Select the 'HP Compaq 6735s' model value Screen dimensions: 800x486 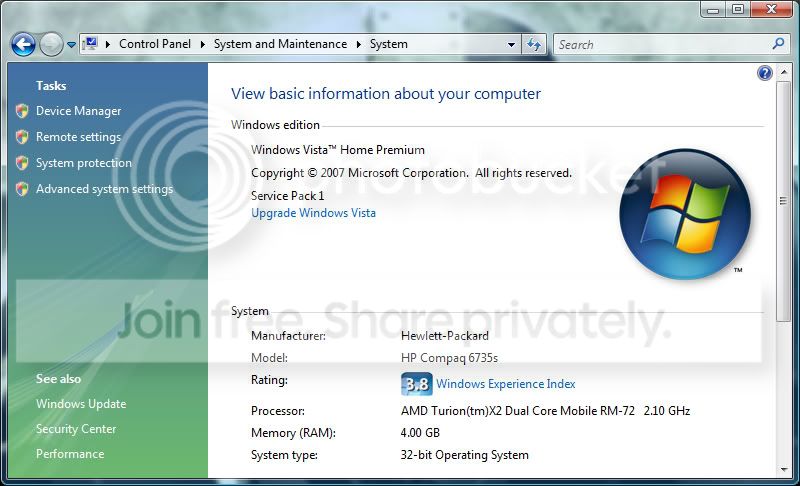click(x=449, y=357)
